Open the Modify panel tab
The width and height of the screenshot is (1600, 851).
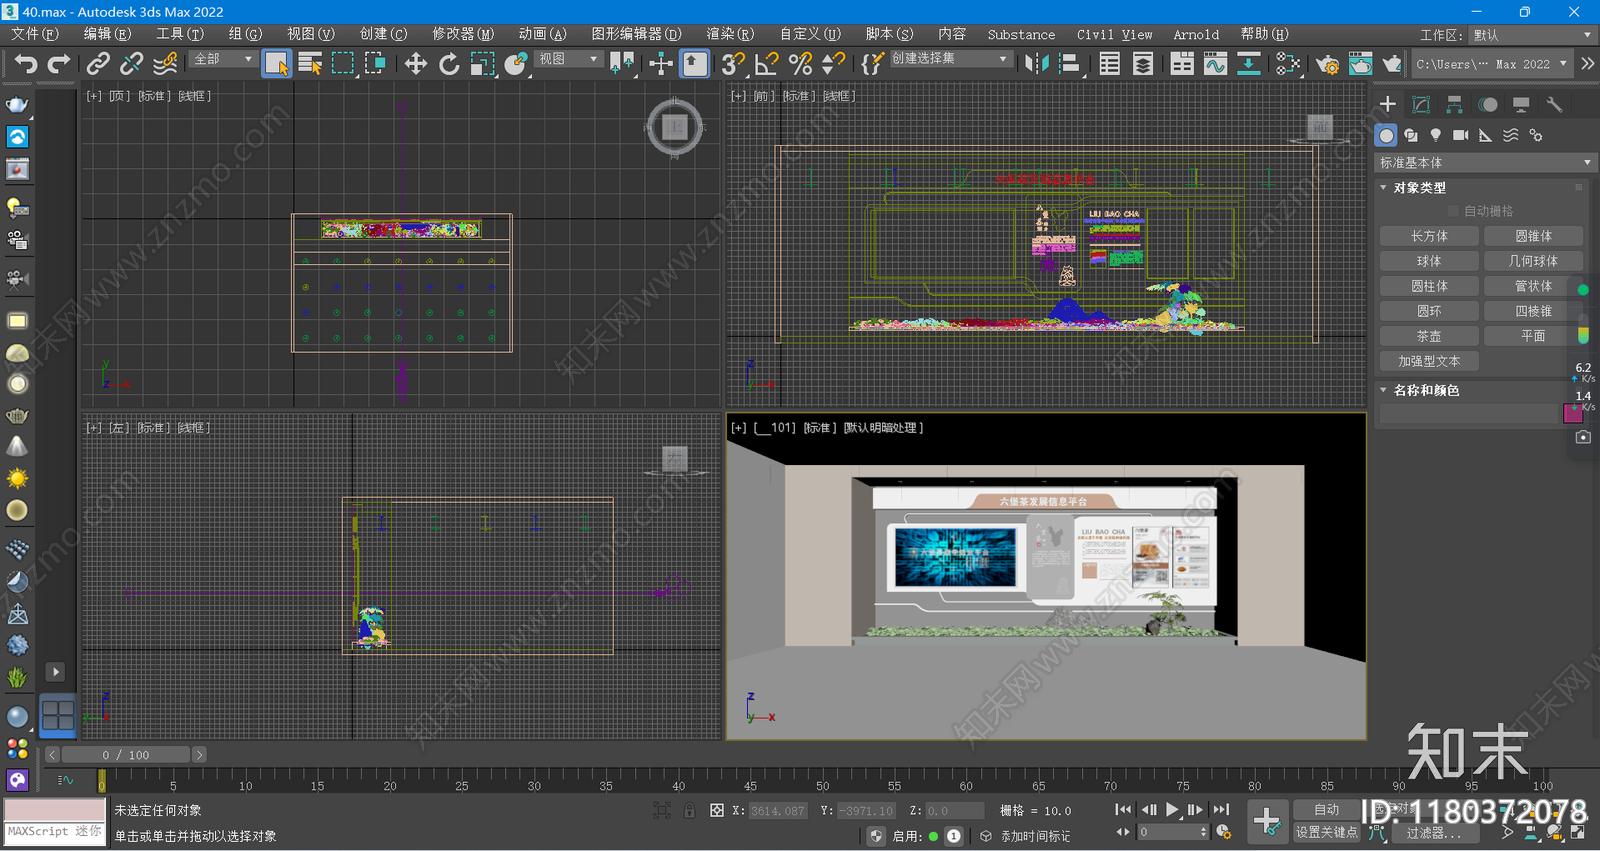[1421, 104]
